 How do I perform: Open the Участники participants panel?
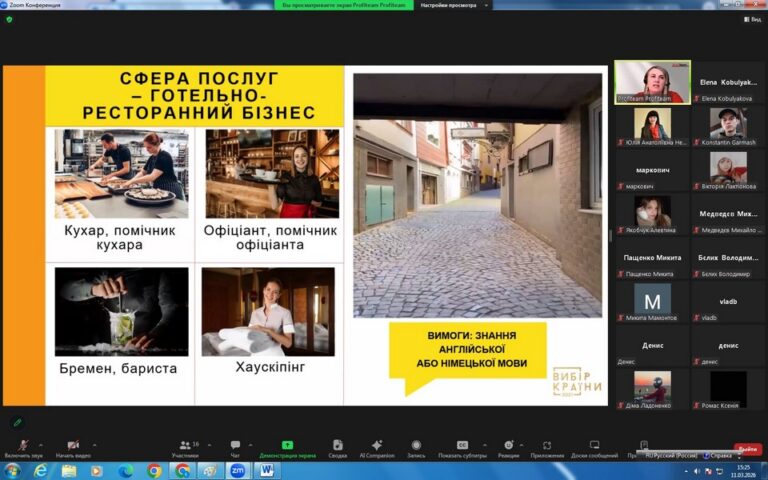tap(185, 446)
